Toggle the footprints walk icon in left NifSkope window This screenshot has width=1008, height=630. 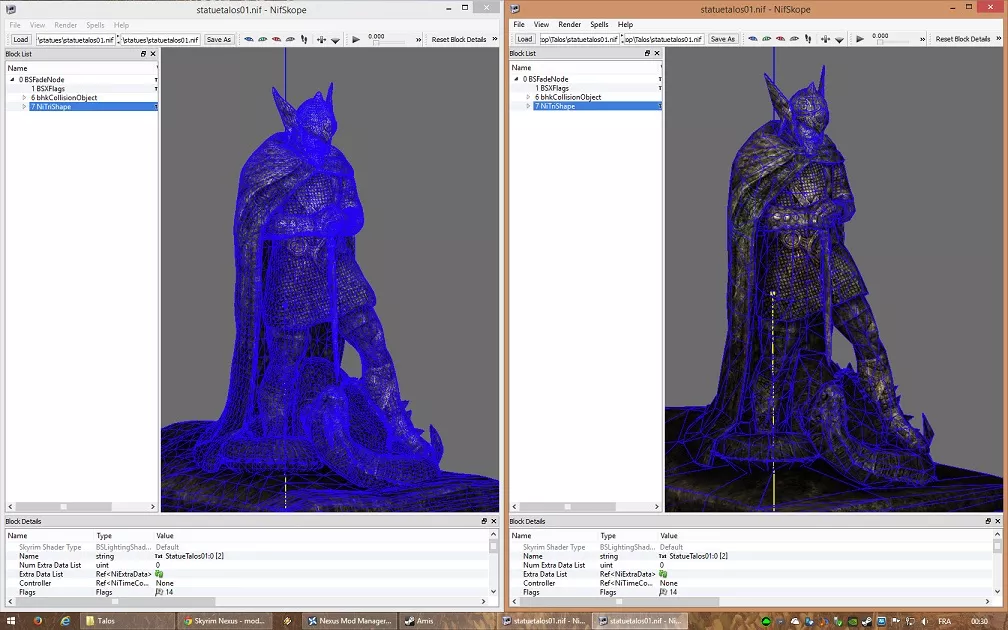click(x=304, y=40)
